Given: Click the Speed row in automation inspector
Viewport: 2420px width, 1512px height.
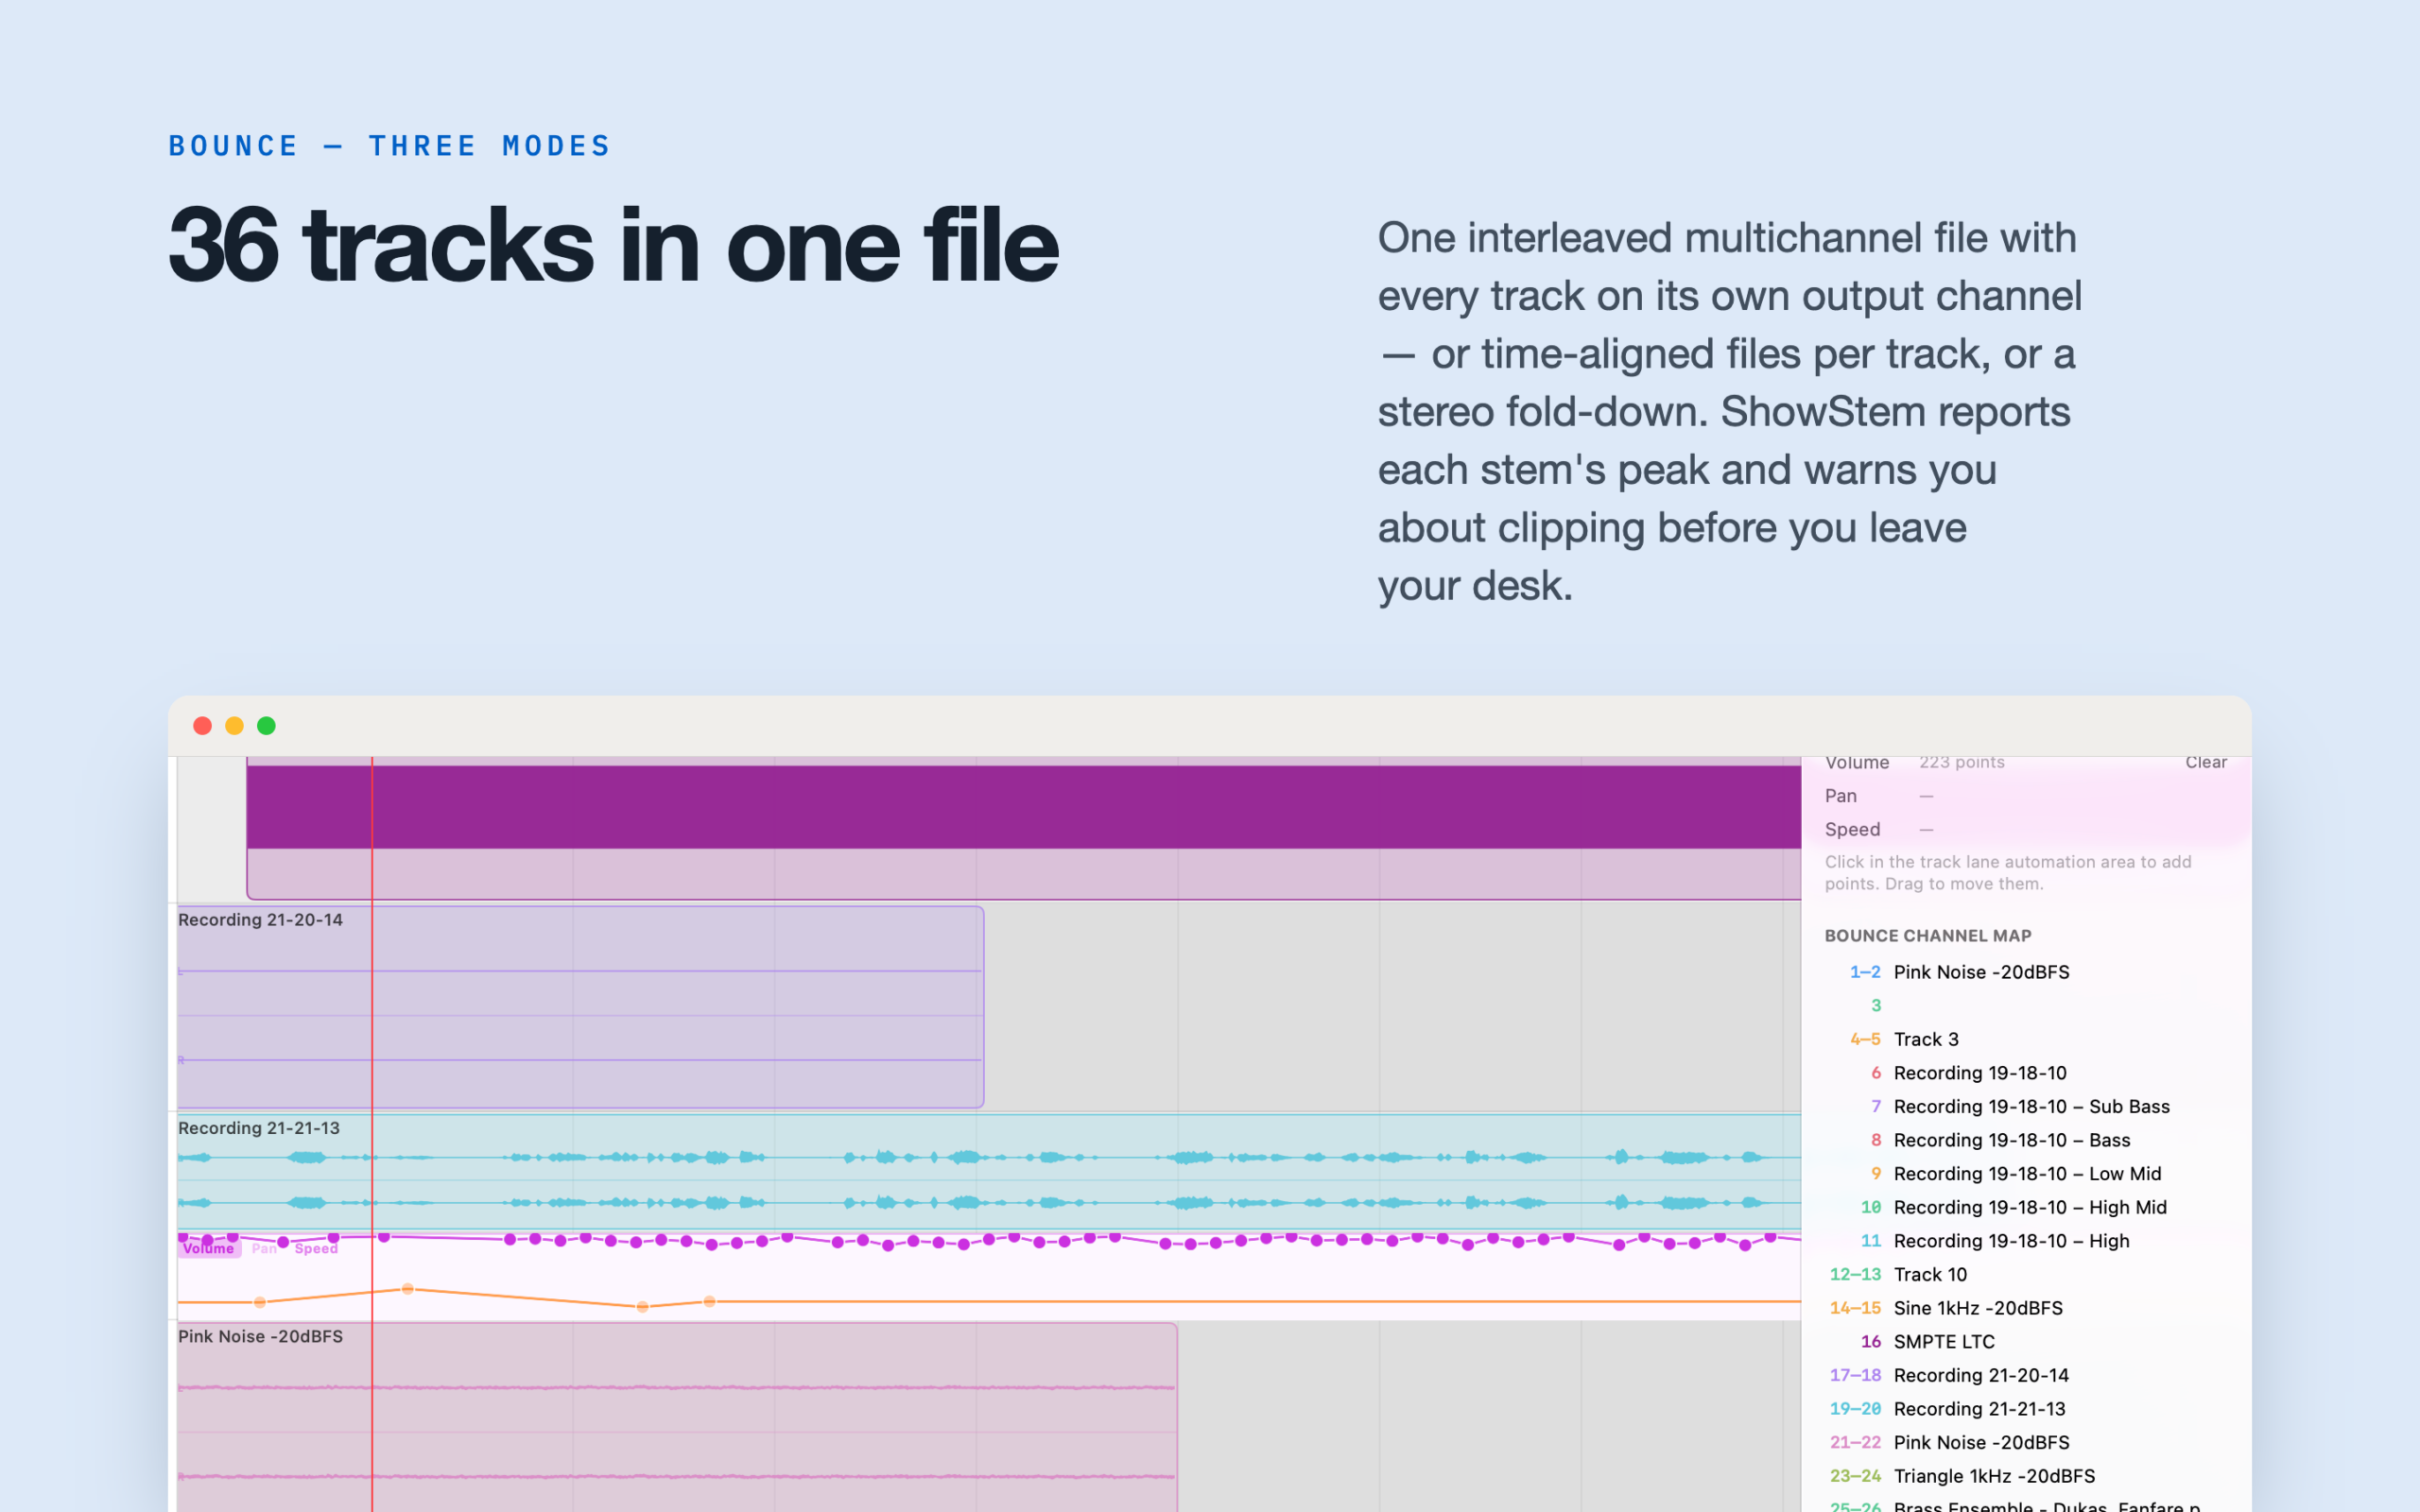Looking at the screenshot, I should pos(2026,829).
